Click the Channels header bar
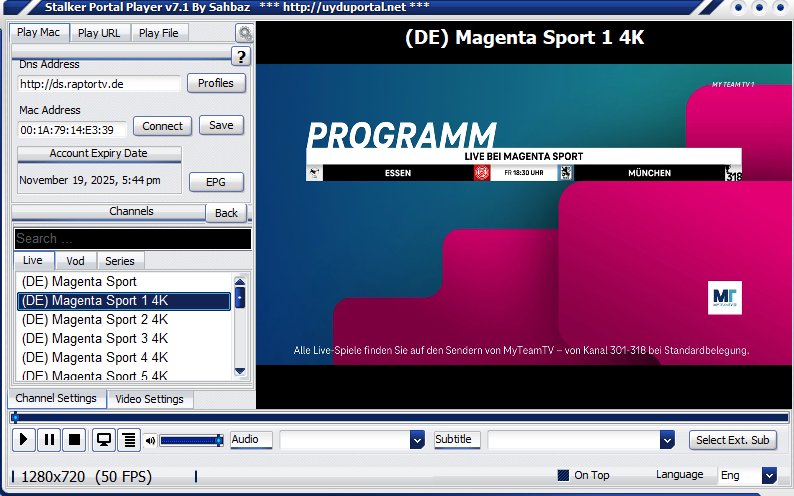 (x=109, y=212)
